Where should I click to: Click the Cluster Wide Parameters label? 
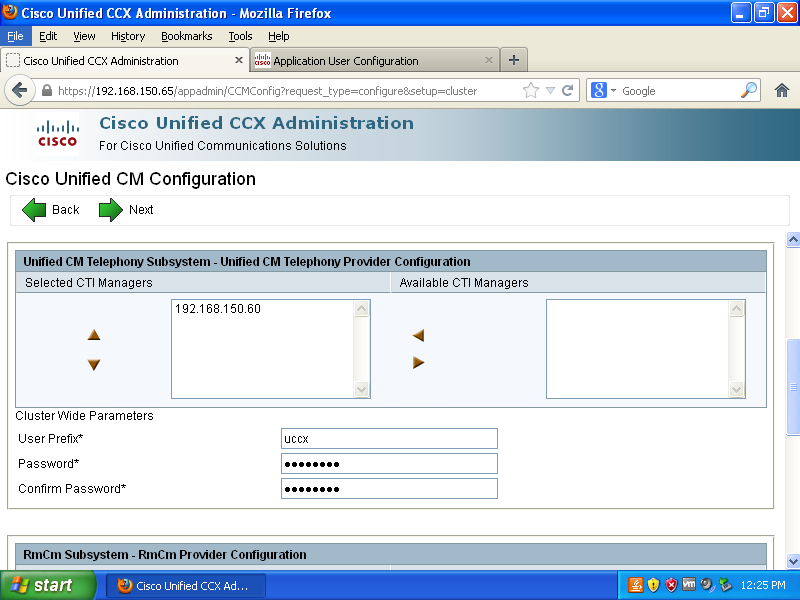click(84, 416)
